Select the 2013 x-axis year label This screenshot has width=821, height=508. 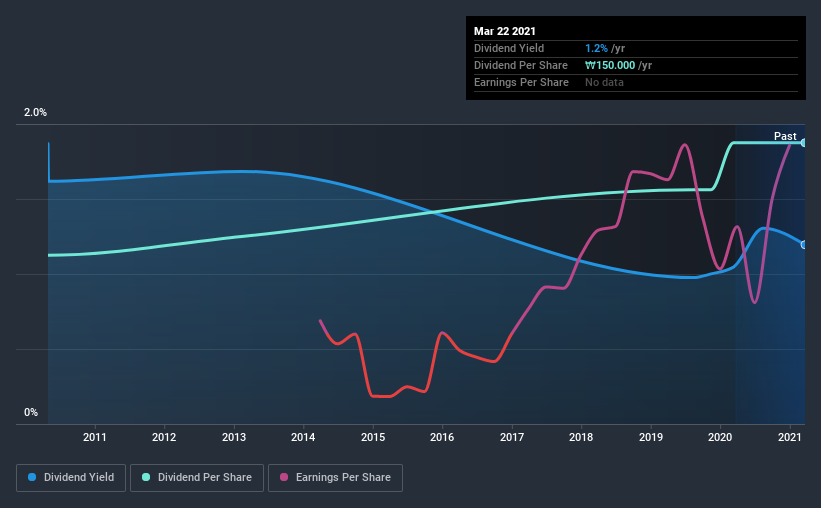click(234, 437)
